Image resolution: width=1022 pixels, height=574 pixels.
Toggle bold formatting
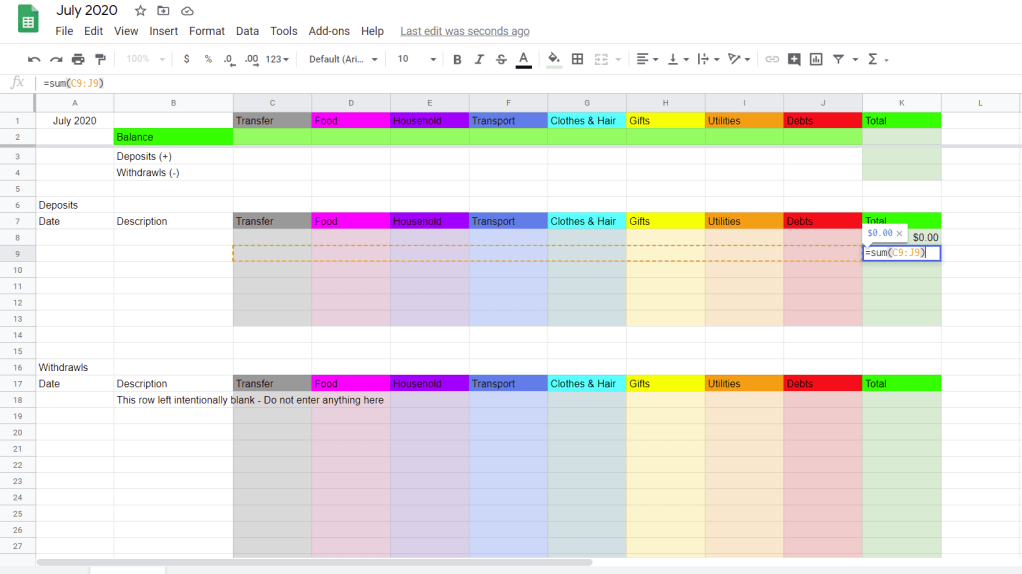pyautogui.click(x=457, y=60)
